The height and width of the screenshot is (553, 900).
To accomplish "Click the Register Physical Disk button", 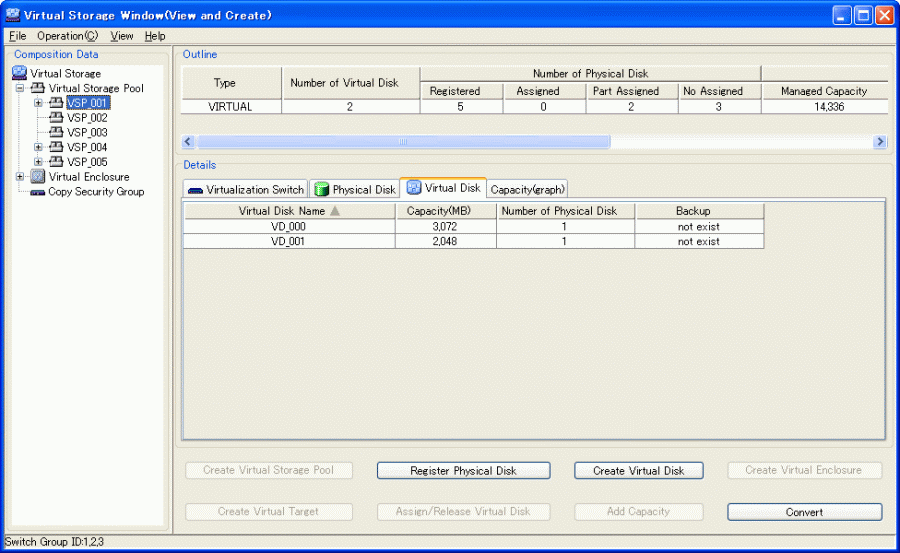I will pos(463,470).
